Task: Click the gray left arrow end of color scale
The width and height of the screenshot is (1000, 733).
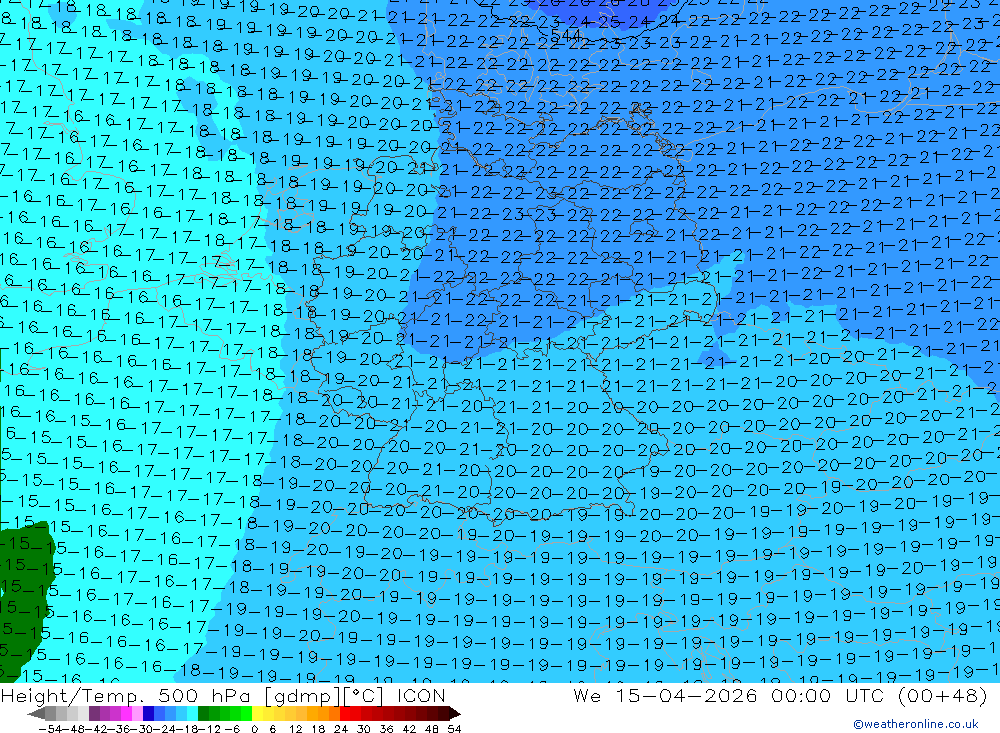Action: [x=36, y=713]
